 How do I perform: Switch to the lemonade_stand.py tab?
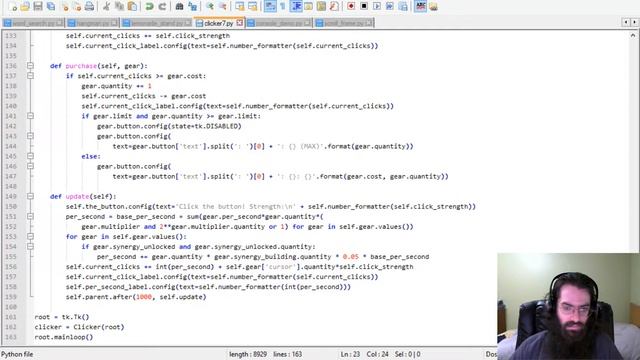157,23
